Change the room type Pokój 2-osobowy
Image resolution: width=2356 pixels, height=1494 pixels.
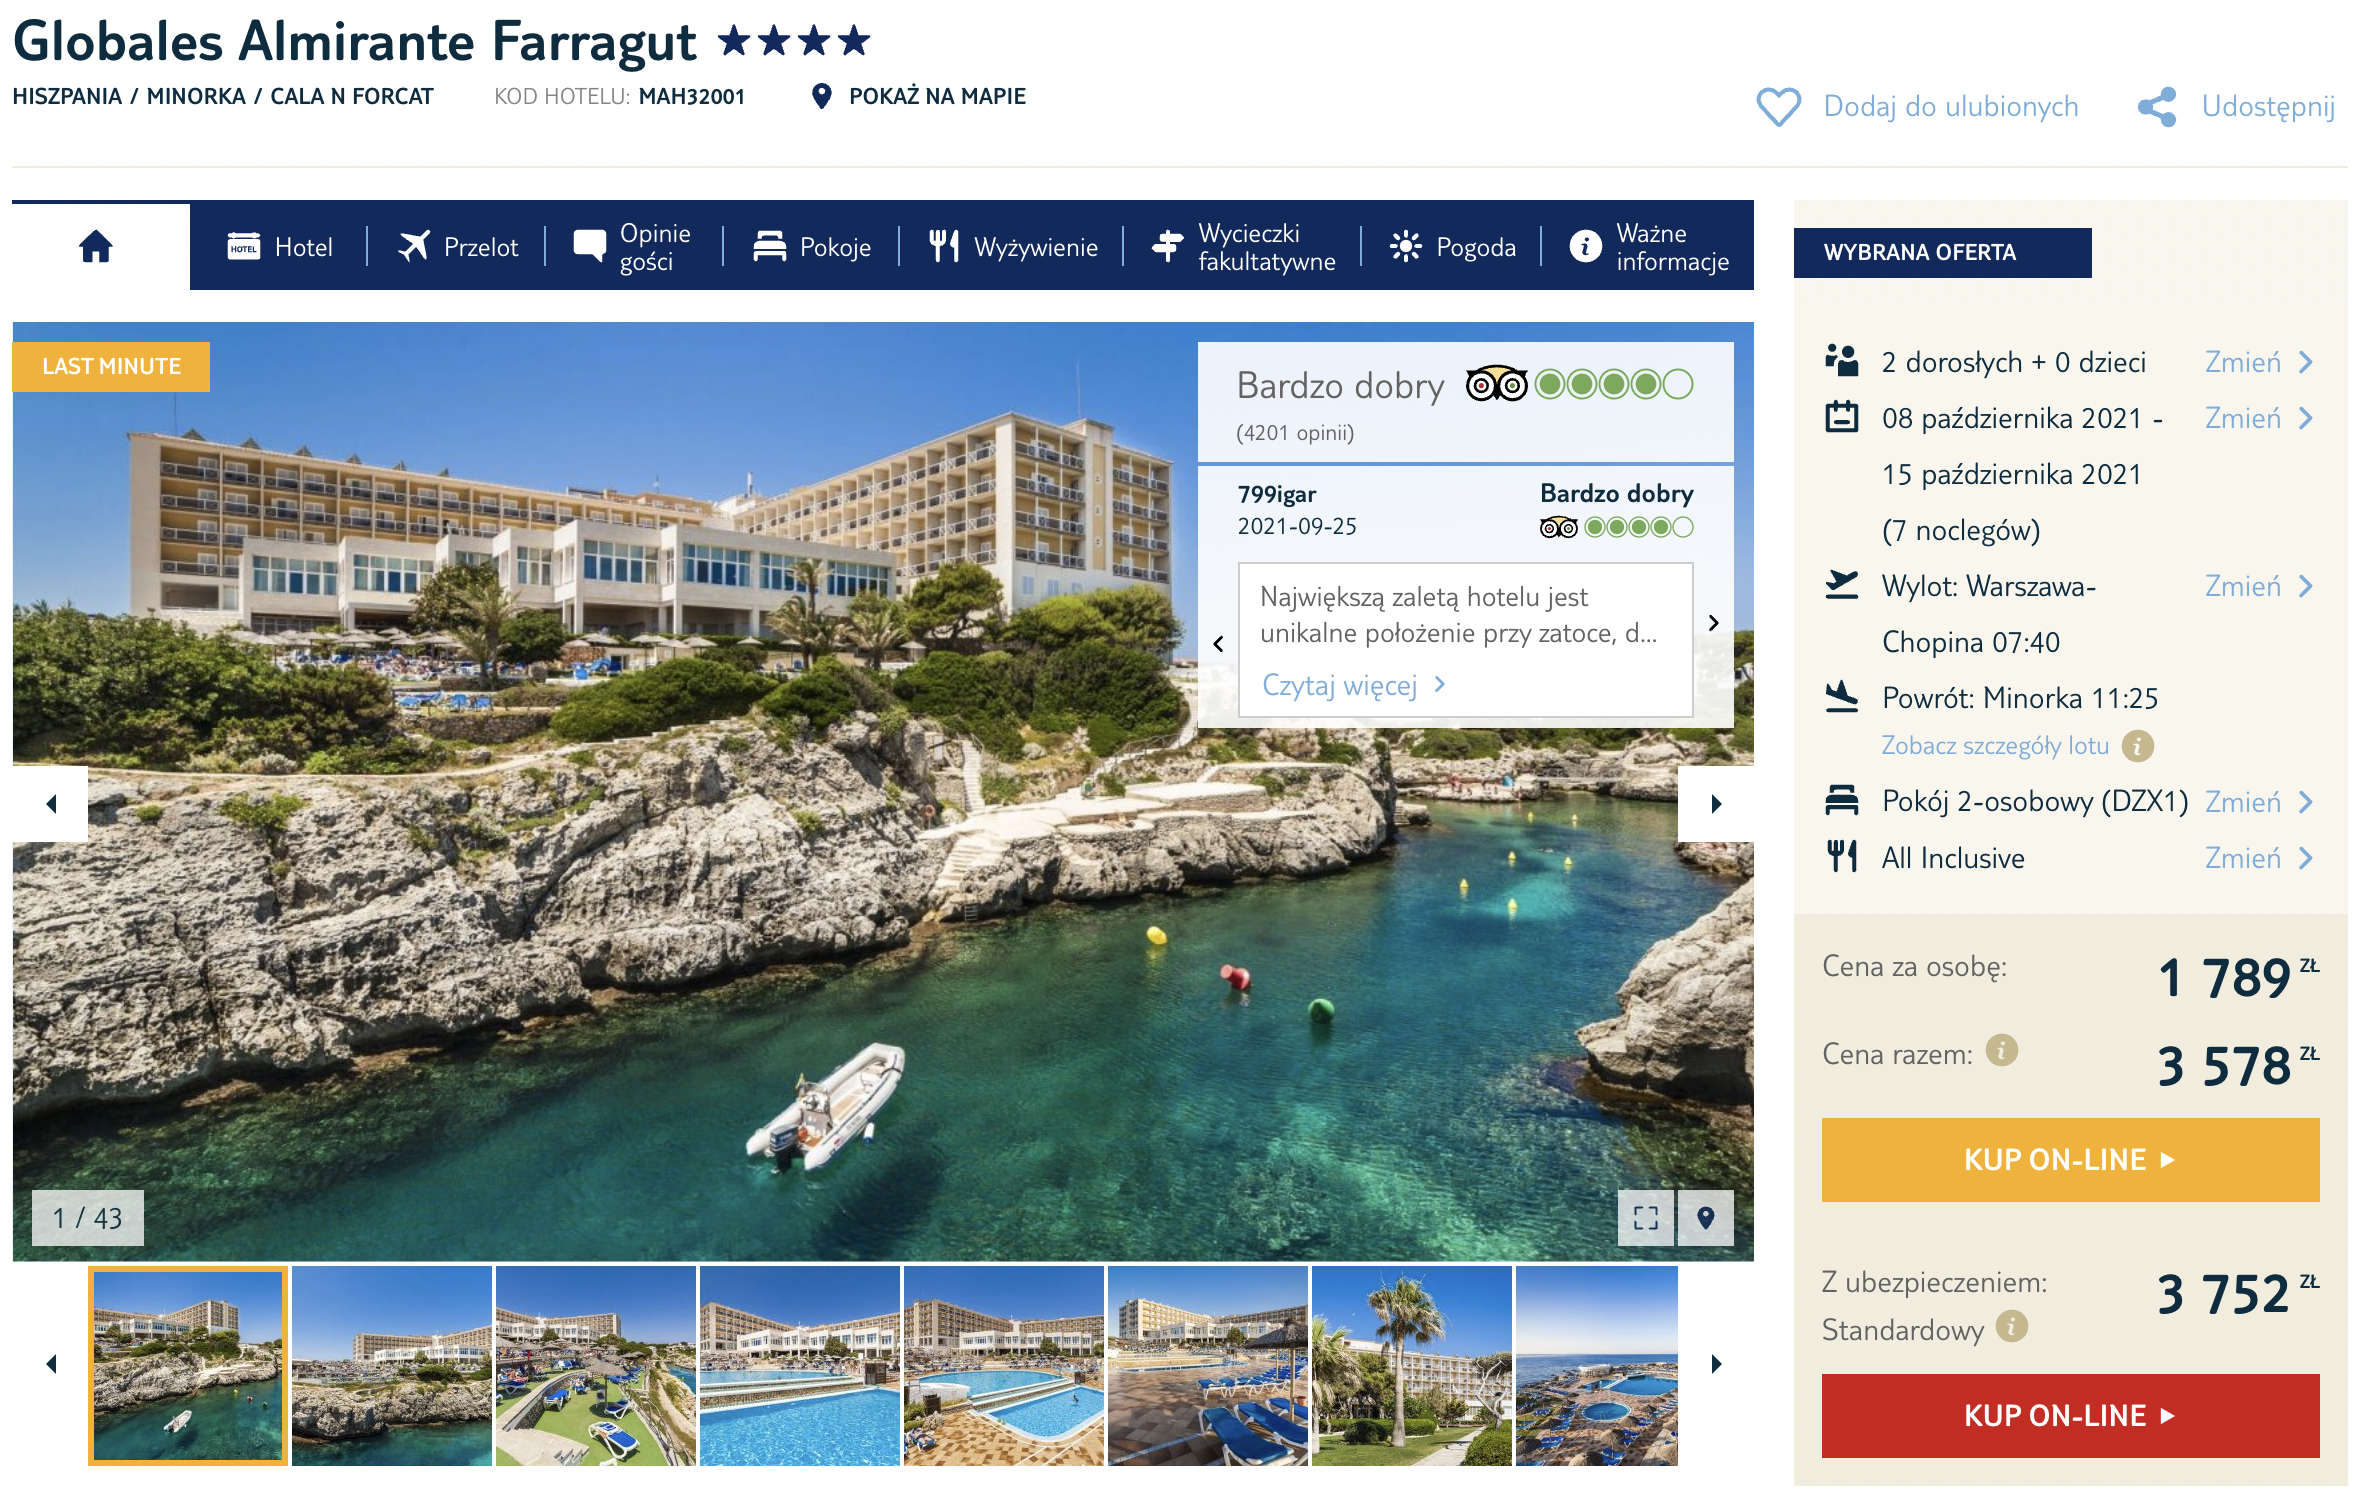click(2258, 802)
